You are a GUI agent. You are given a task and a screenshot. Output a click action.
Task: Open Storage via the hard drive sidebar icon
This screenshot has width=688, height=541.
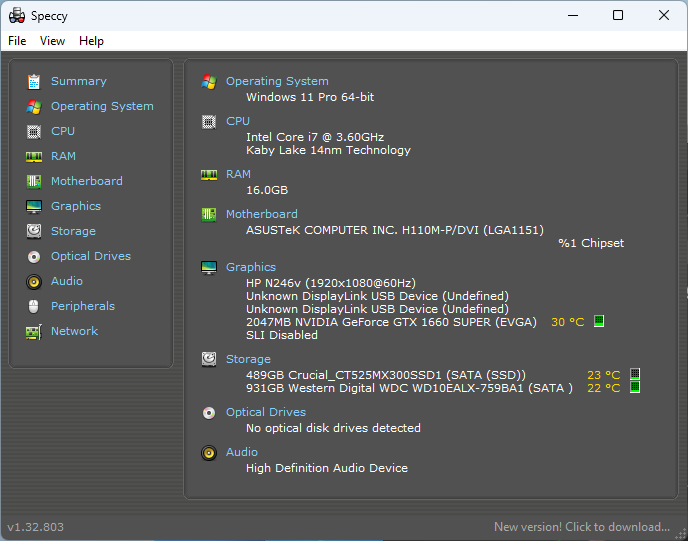point(34,231)
